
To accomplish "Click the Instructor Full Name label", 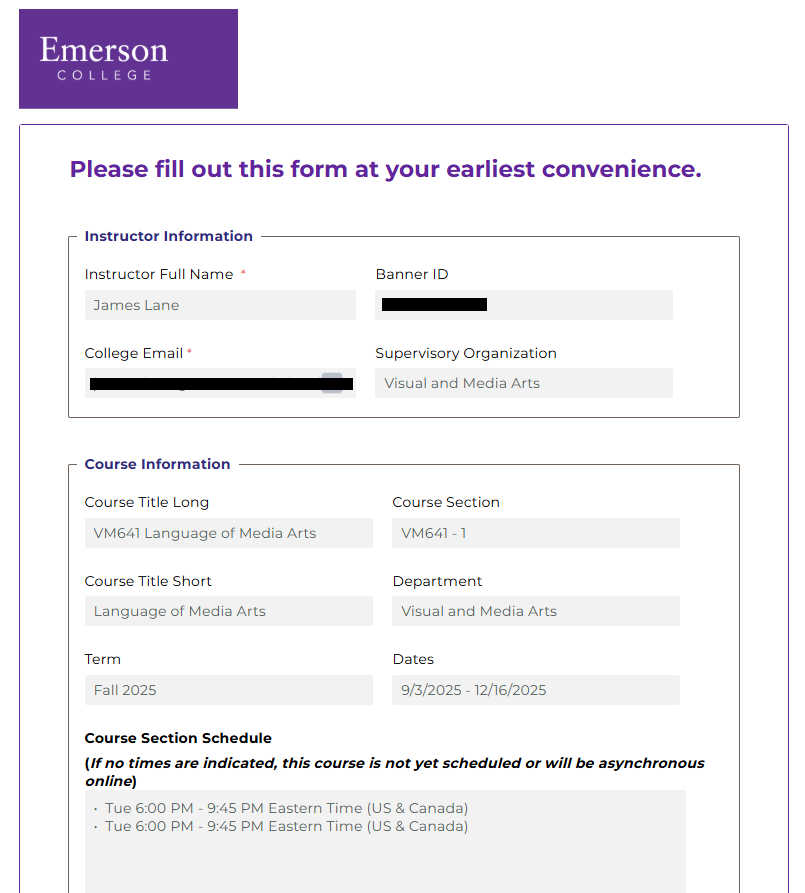I will (x=159, y=275).
